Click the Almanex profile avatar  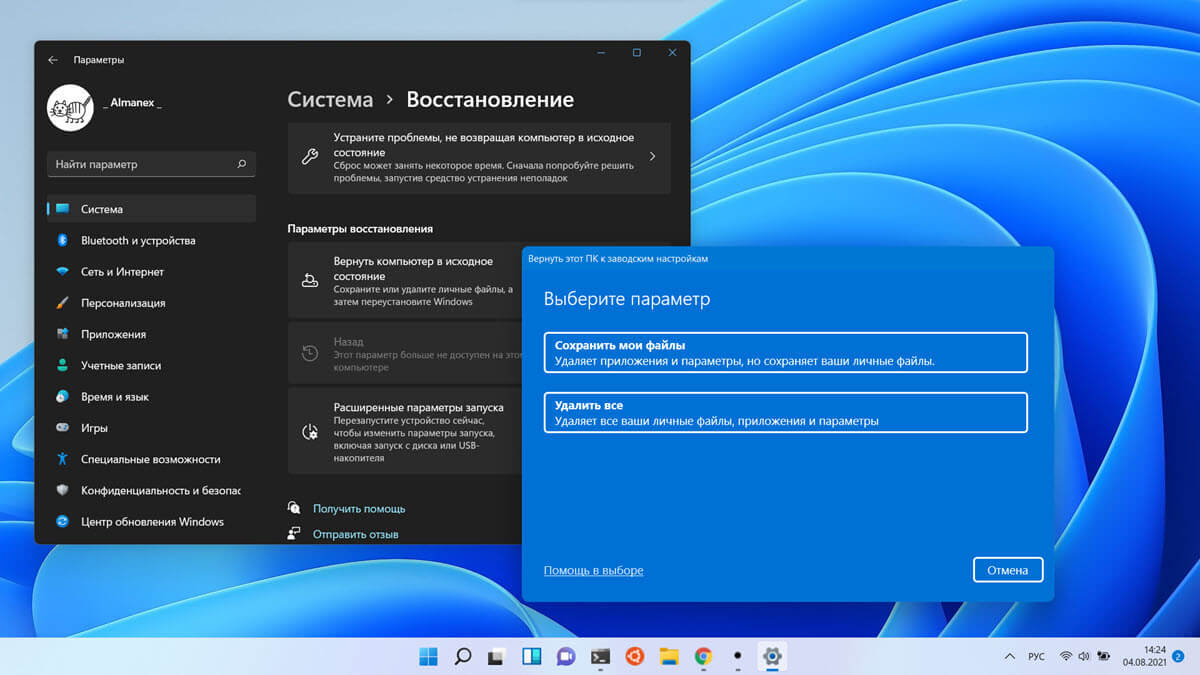pyautogui.click(x=70, y=108)
